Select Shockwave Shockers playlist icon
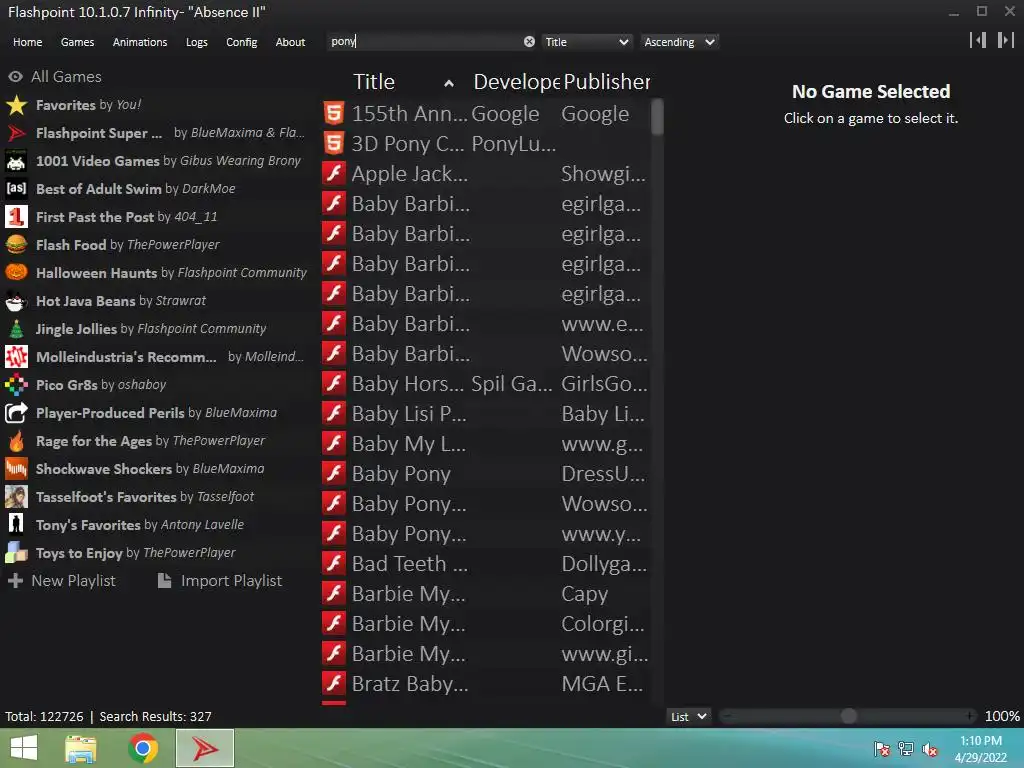The image size is (1024, 768). pyautogui.click(x=16, y=469)
